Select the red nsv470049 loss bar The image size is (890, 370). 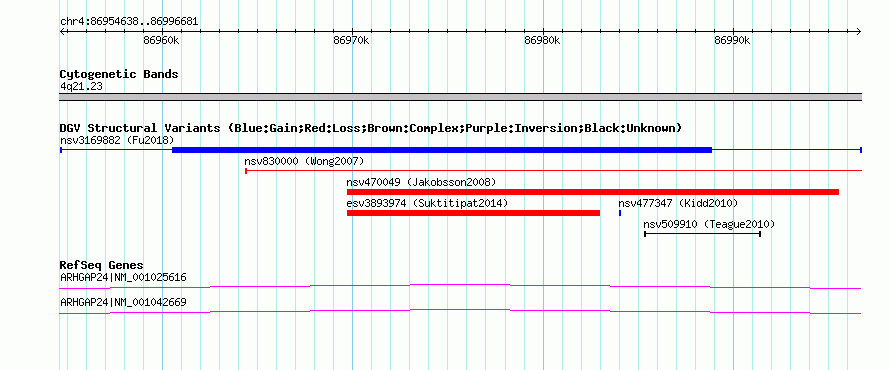pos(593,192)
